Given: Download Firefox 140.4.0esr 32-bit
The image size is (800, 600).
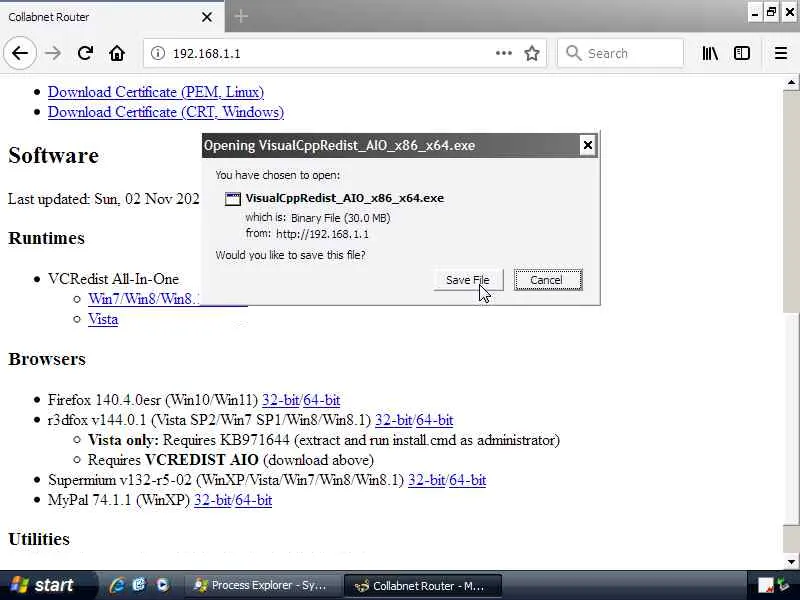Looking at the screenshot, I should tap(280, 400).
